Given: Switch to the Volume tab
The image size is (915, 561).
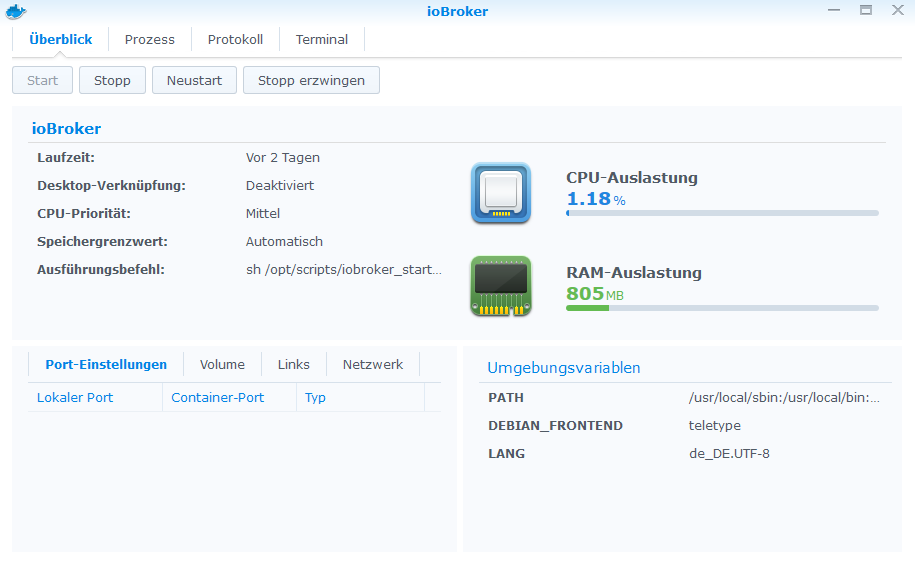Looking at the screenshot, I should [222, 364].
